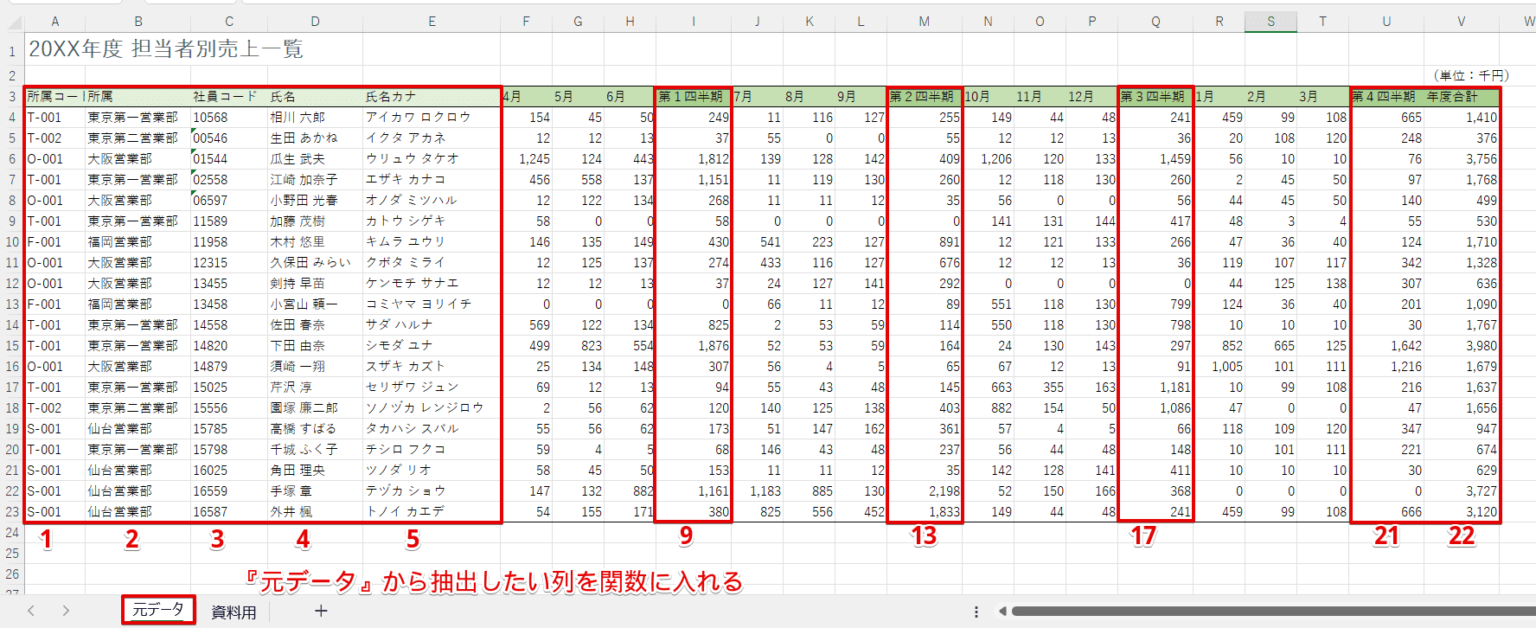The image size is (1536, 628).
Task: Switch to the 元データ sheet tab
Action: [158, 610]
